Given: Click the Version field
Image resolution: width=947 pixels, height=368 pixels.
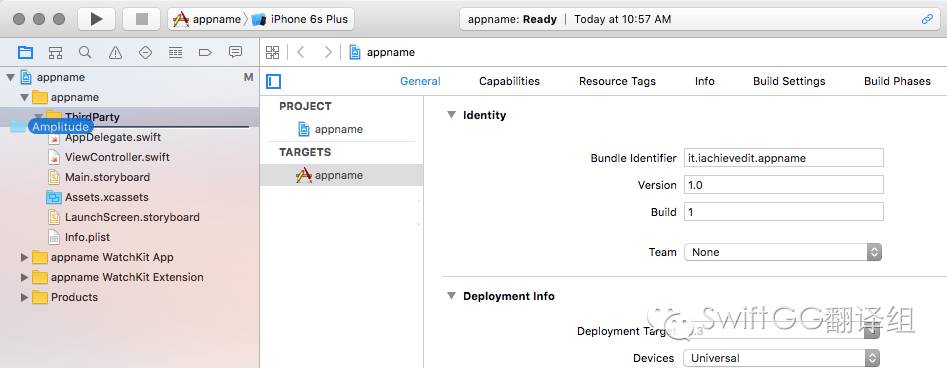Looking at the screenshot, I should (x=783, y=185).
